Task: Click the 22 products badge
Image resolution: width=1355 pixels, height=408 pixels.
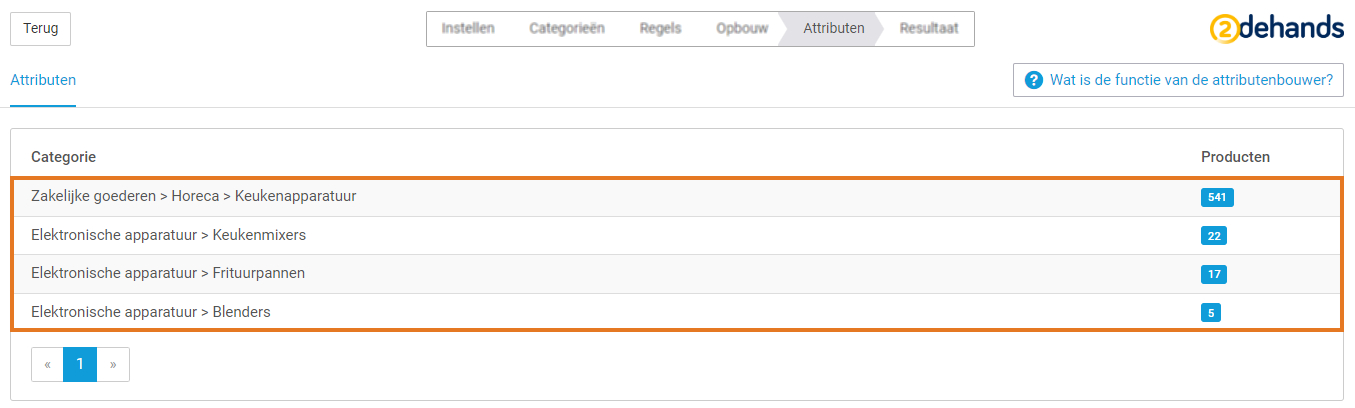Action: (x=1214, y=236)
